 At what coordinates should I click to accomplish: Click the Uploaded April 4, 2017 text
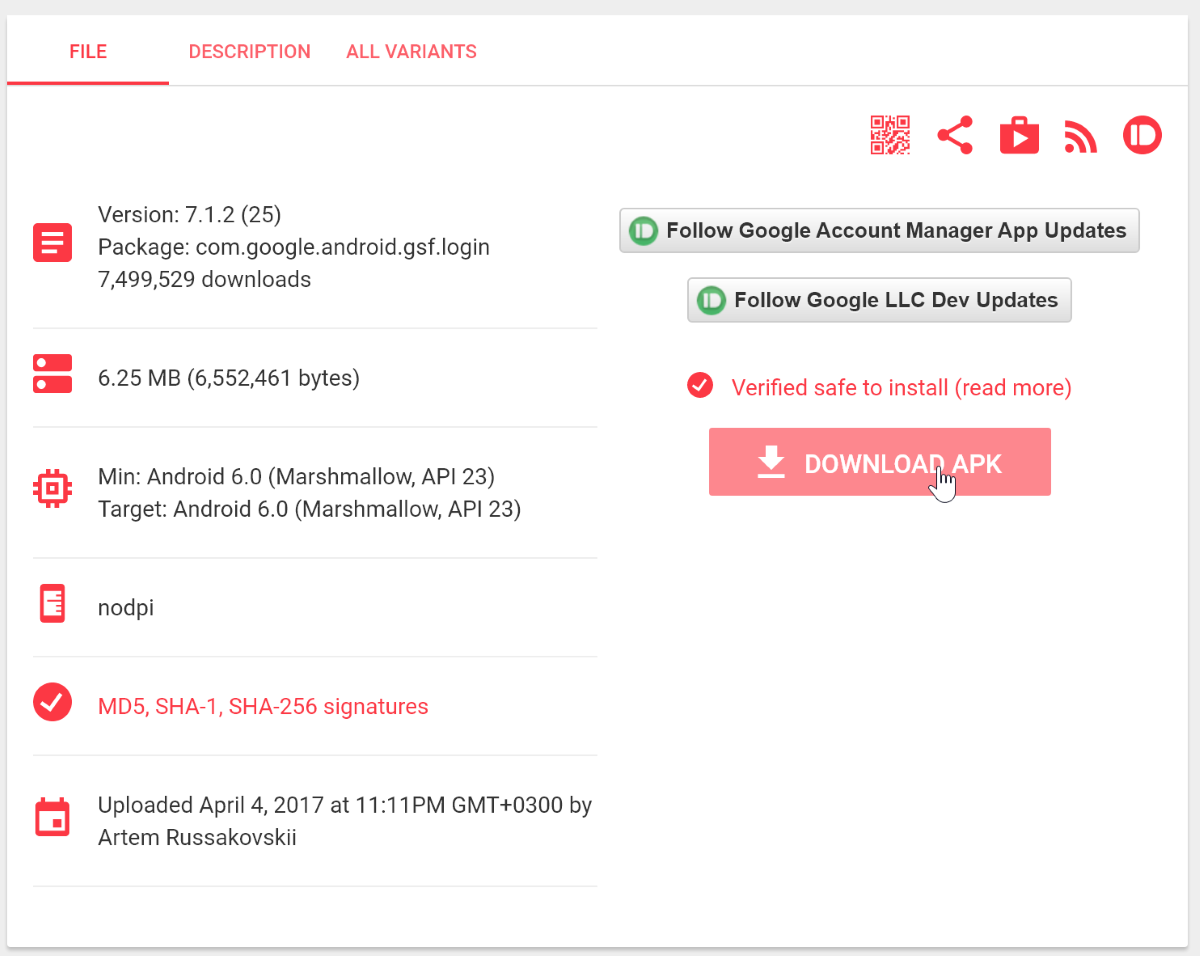click(x=345, y=804)
